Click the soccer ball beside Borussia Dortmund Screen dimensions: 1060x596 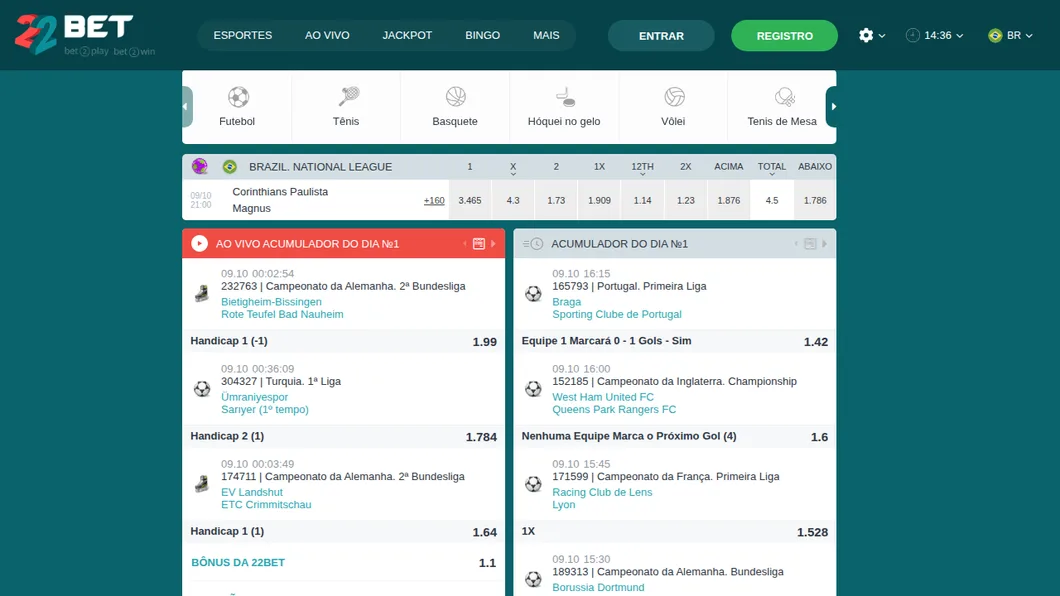[533, 579]
